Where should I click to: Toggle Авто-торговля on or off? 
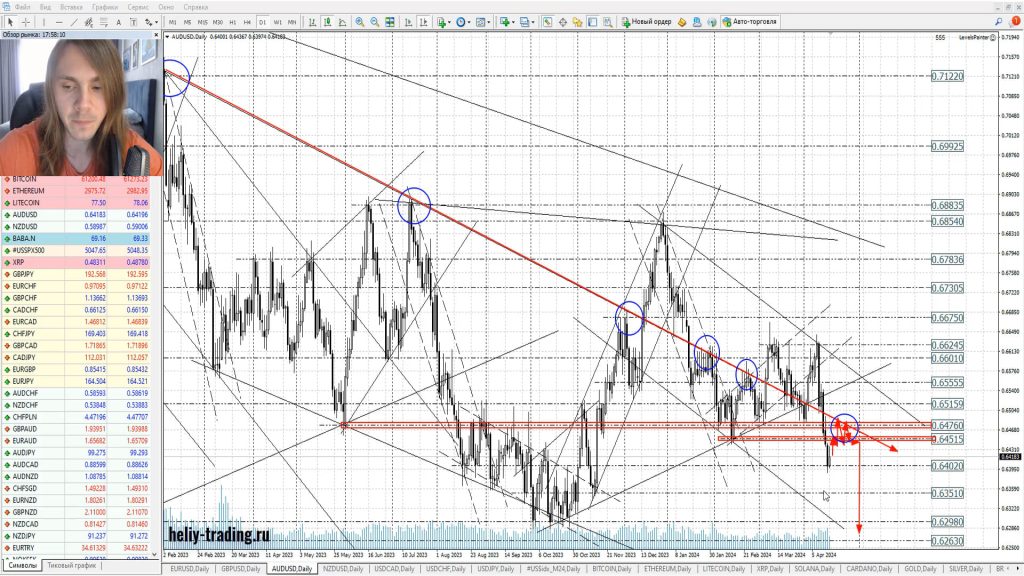pos(748,21)
